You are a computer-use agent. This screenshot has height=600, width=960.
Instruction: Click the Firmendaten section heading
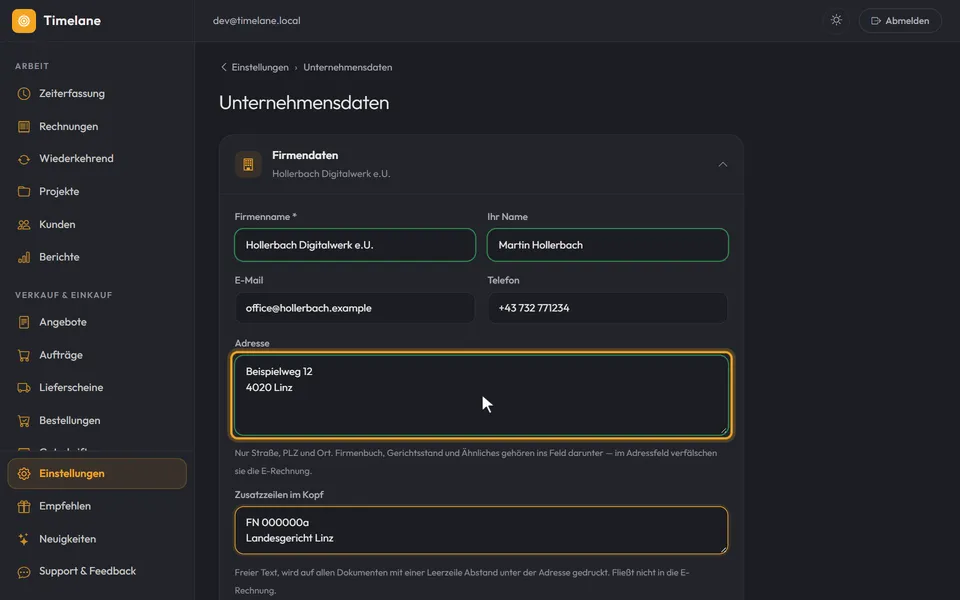pyautogui.click(x=305, y=156)
